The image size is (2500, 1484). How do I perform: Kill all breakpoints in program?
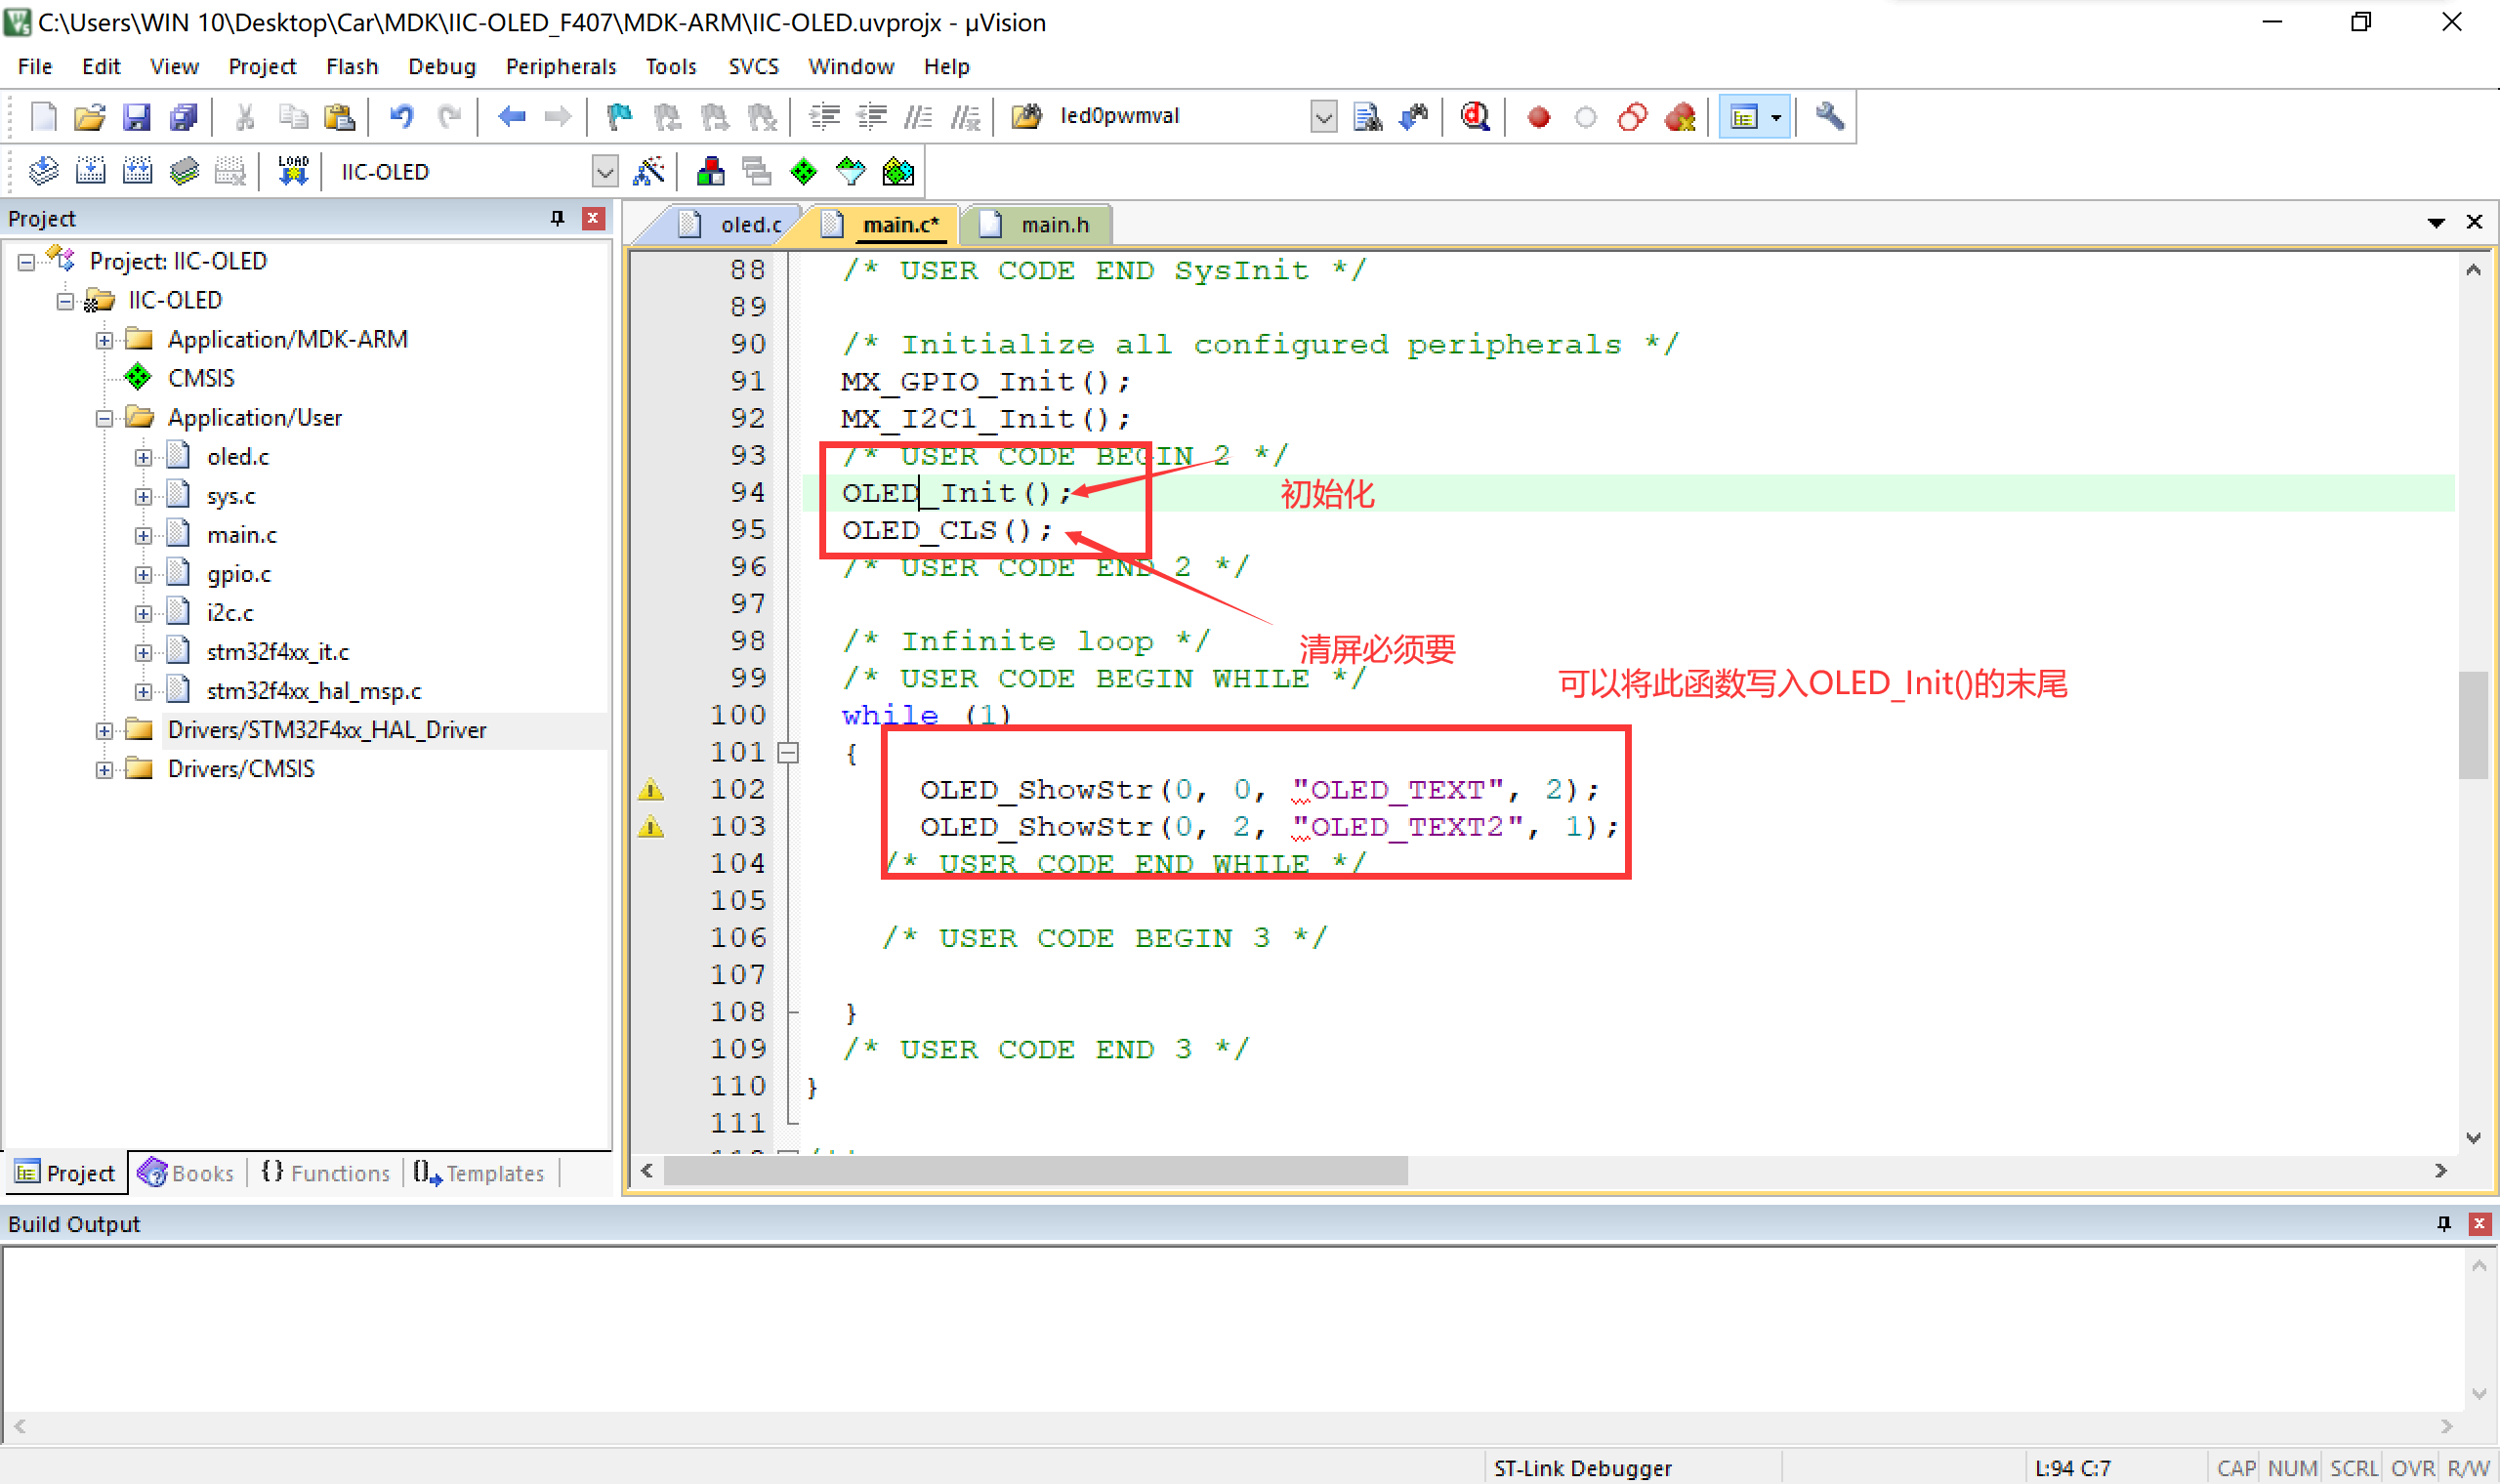(x=1680, y=117)
